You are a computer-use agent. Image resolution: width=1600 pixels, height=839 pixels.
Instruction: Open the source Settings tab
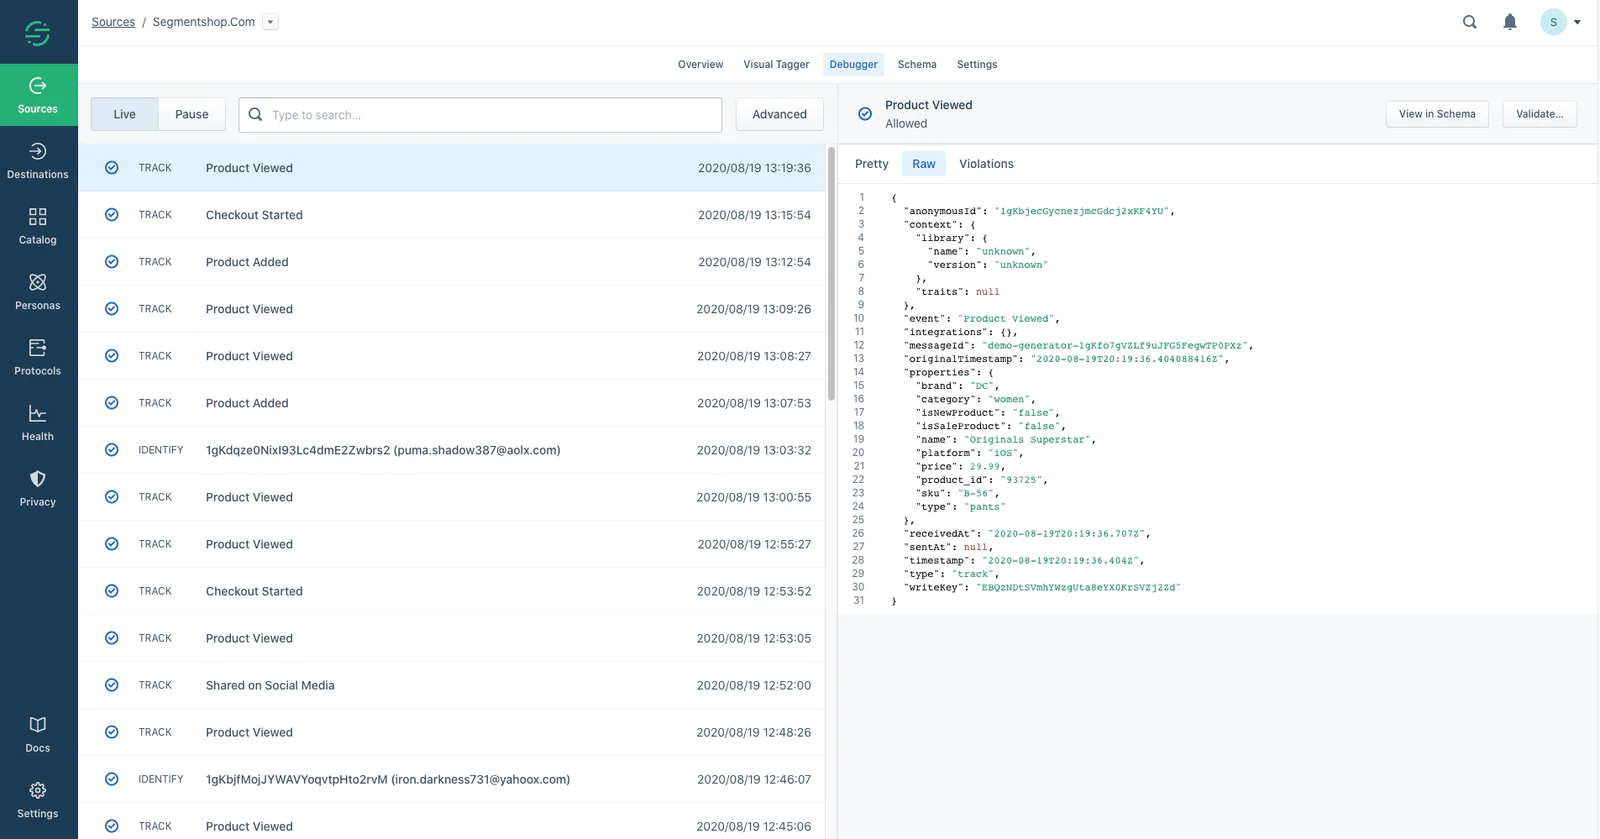[x=977, y=64]
